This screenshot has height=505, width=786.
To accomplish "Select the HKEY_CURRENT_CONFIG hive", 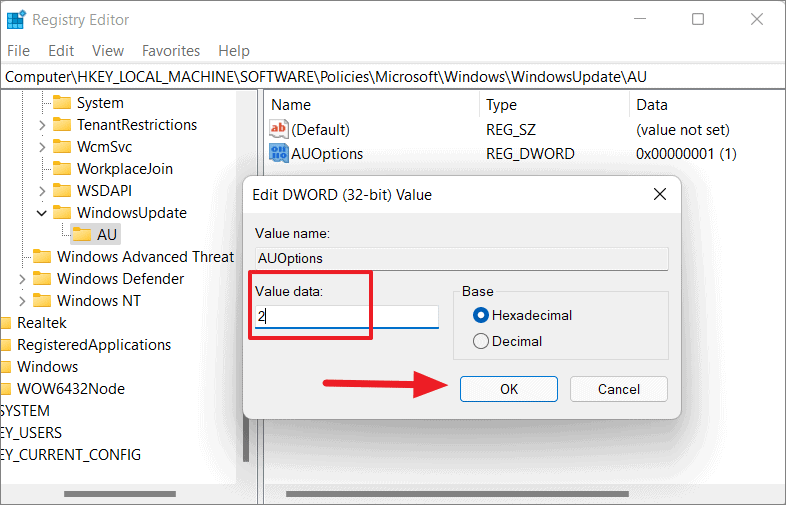I will click(71, 455).
